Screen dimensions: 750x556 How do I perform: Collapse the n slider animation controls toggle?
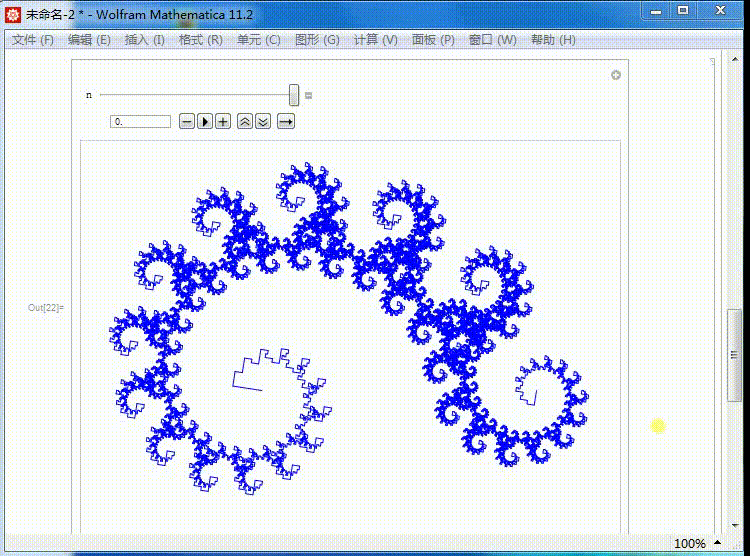309,95
